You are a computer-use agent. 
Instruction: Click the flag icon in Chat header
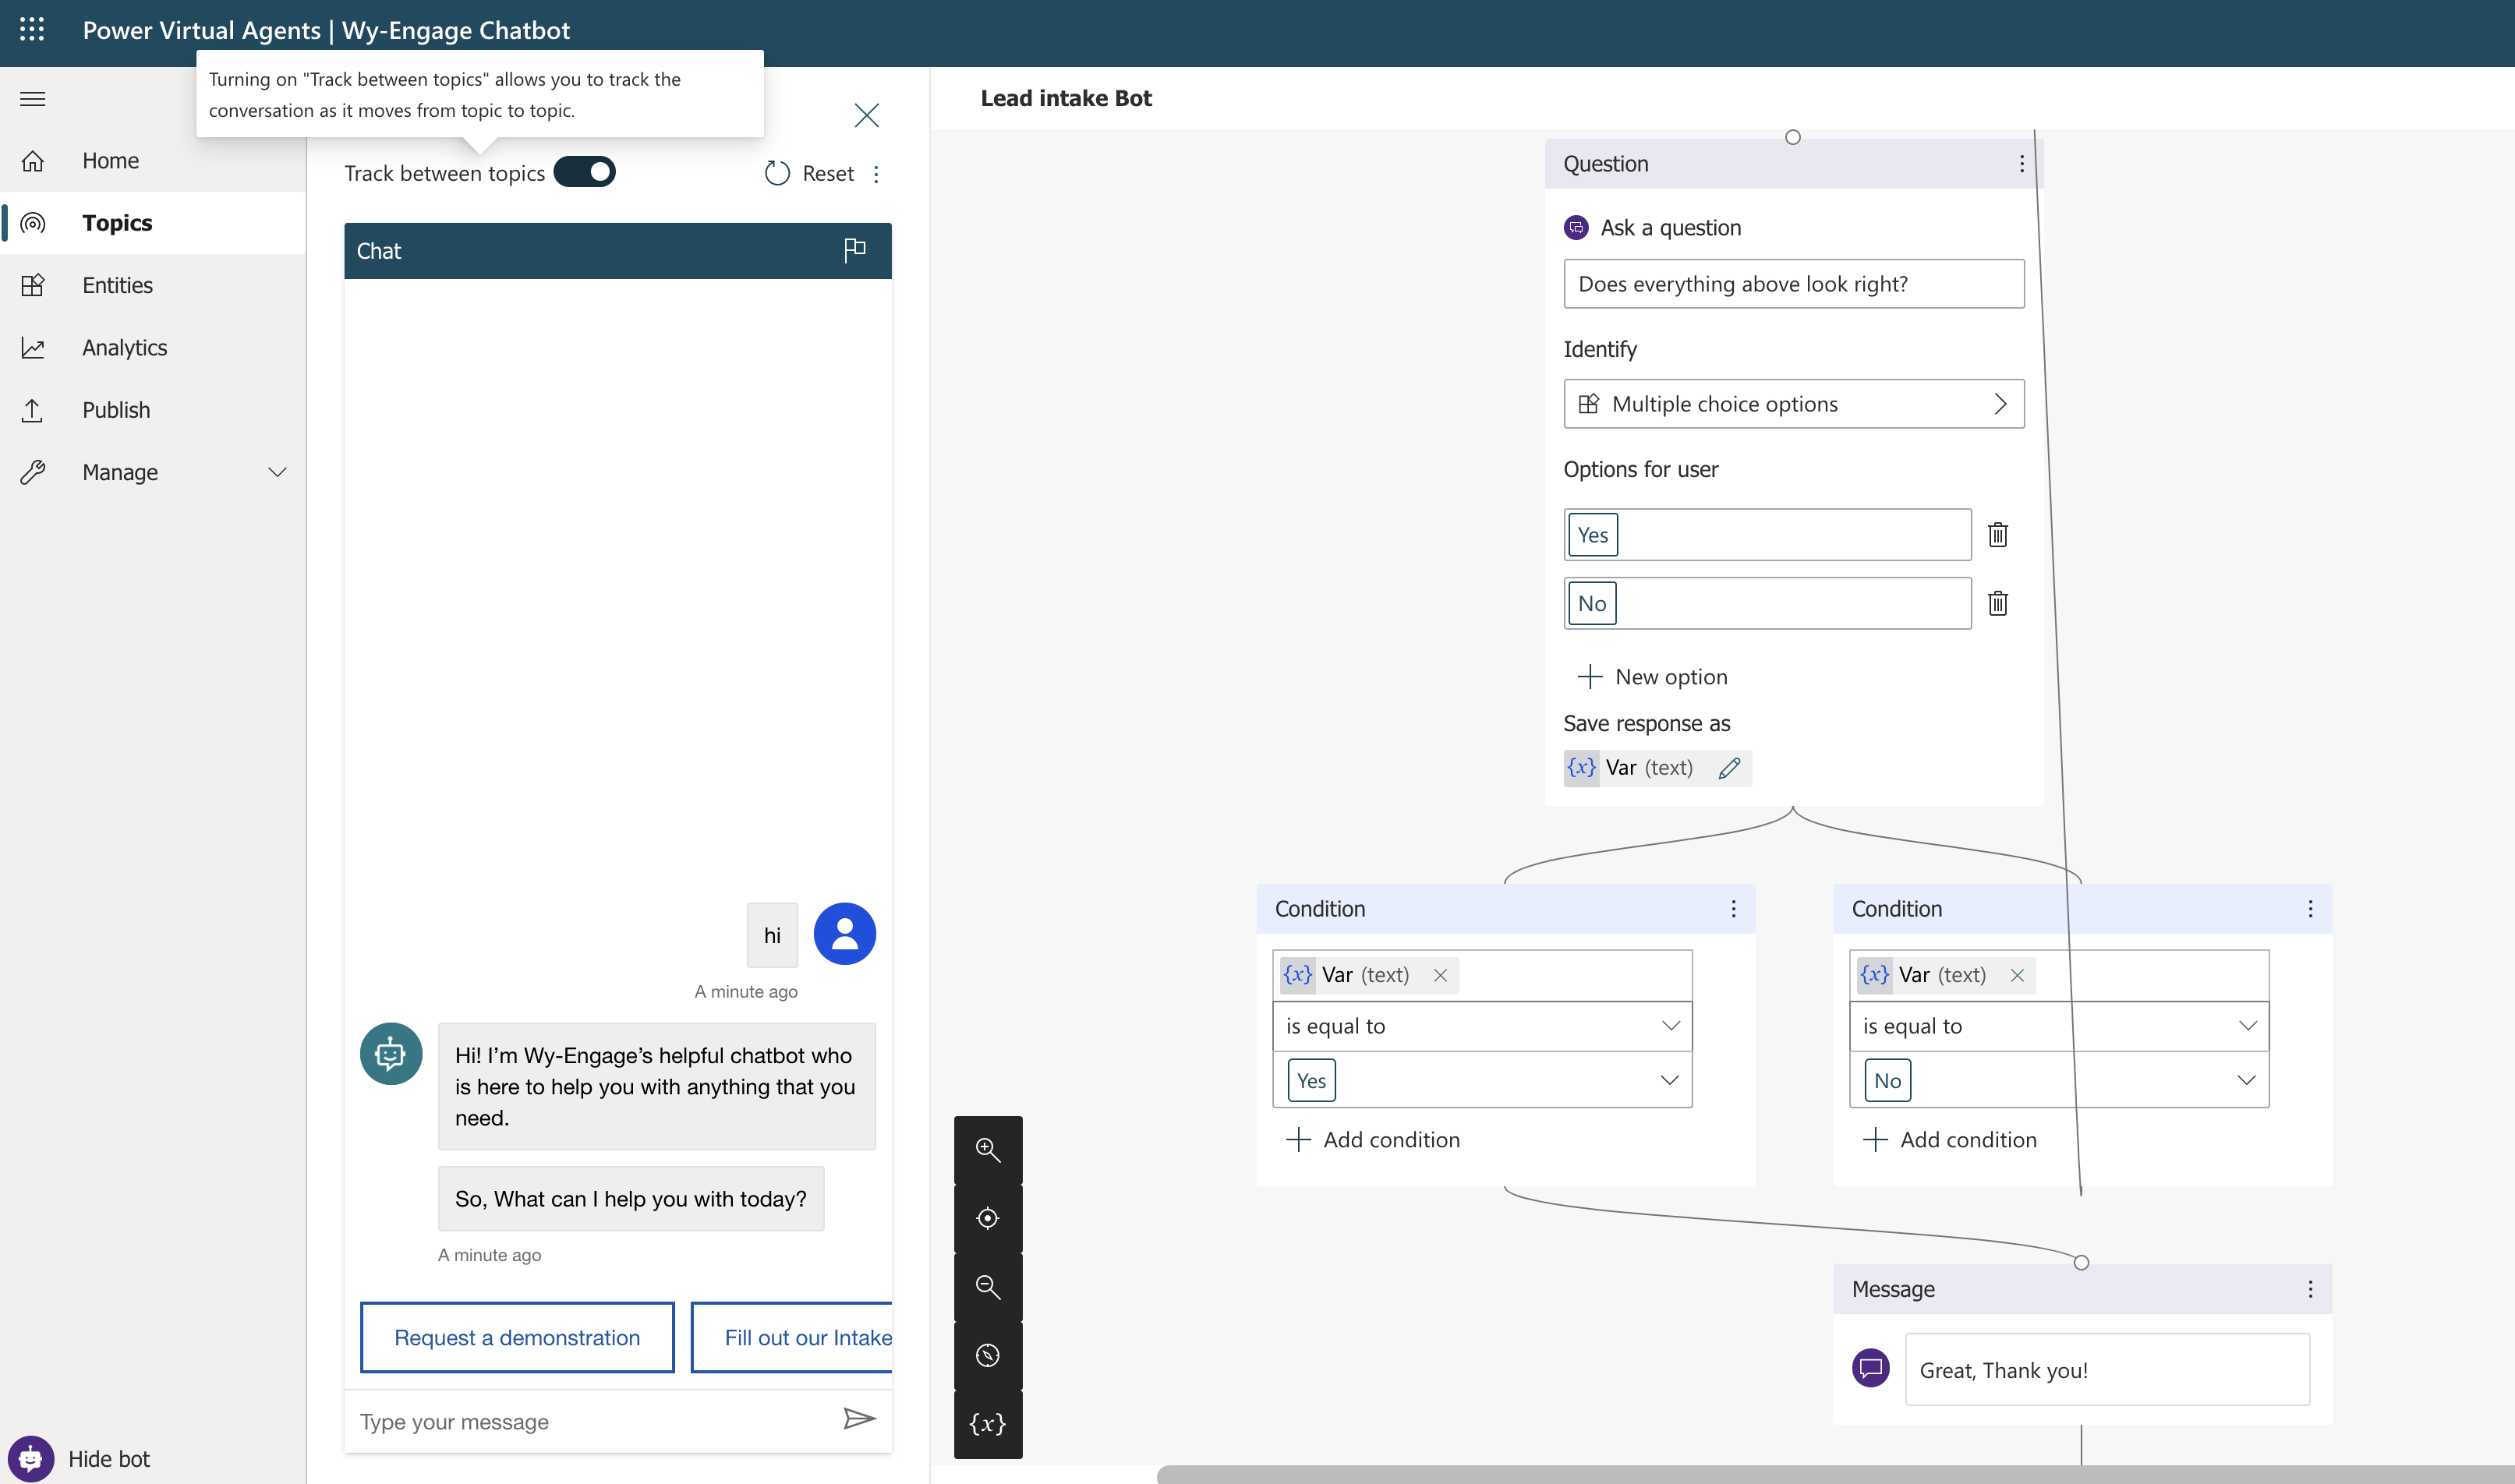[854, 249]
